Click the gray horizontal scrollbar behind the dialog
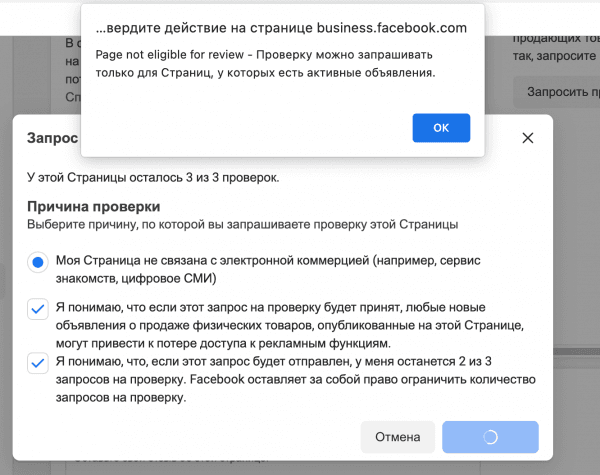 coord(576,351)
